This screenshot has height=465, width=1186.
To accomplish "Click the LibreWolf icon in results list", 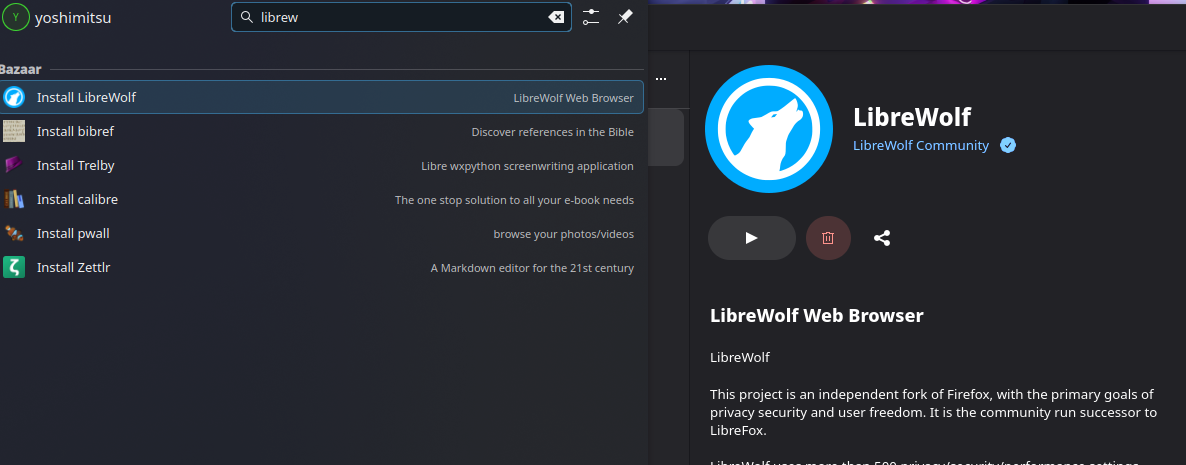I will pyautogui.click(x=14, y=98).
